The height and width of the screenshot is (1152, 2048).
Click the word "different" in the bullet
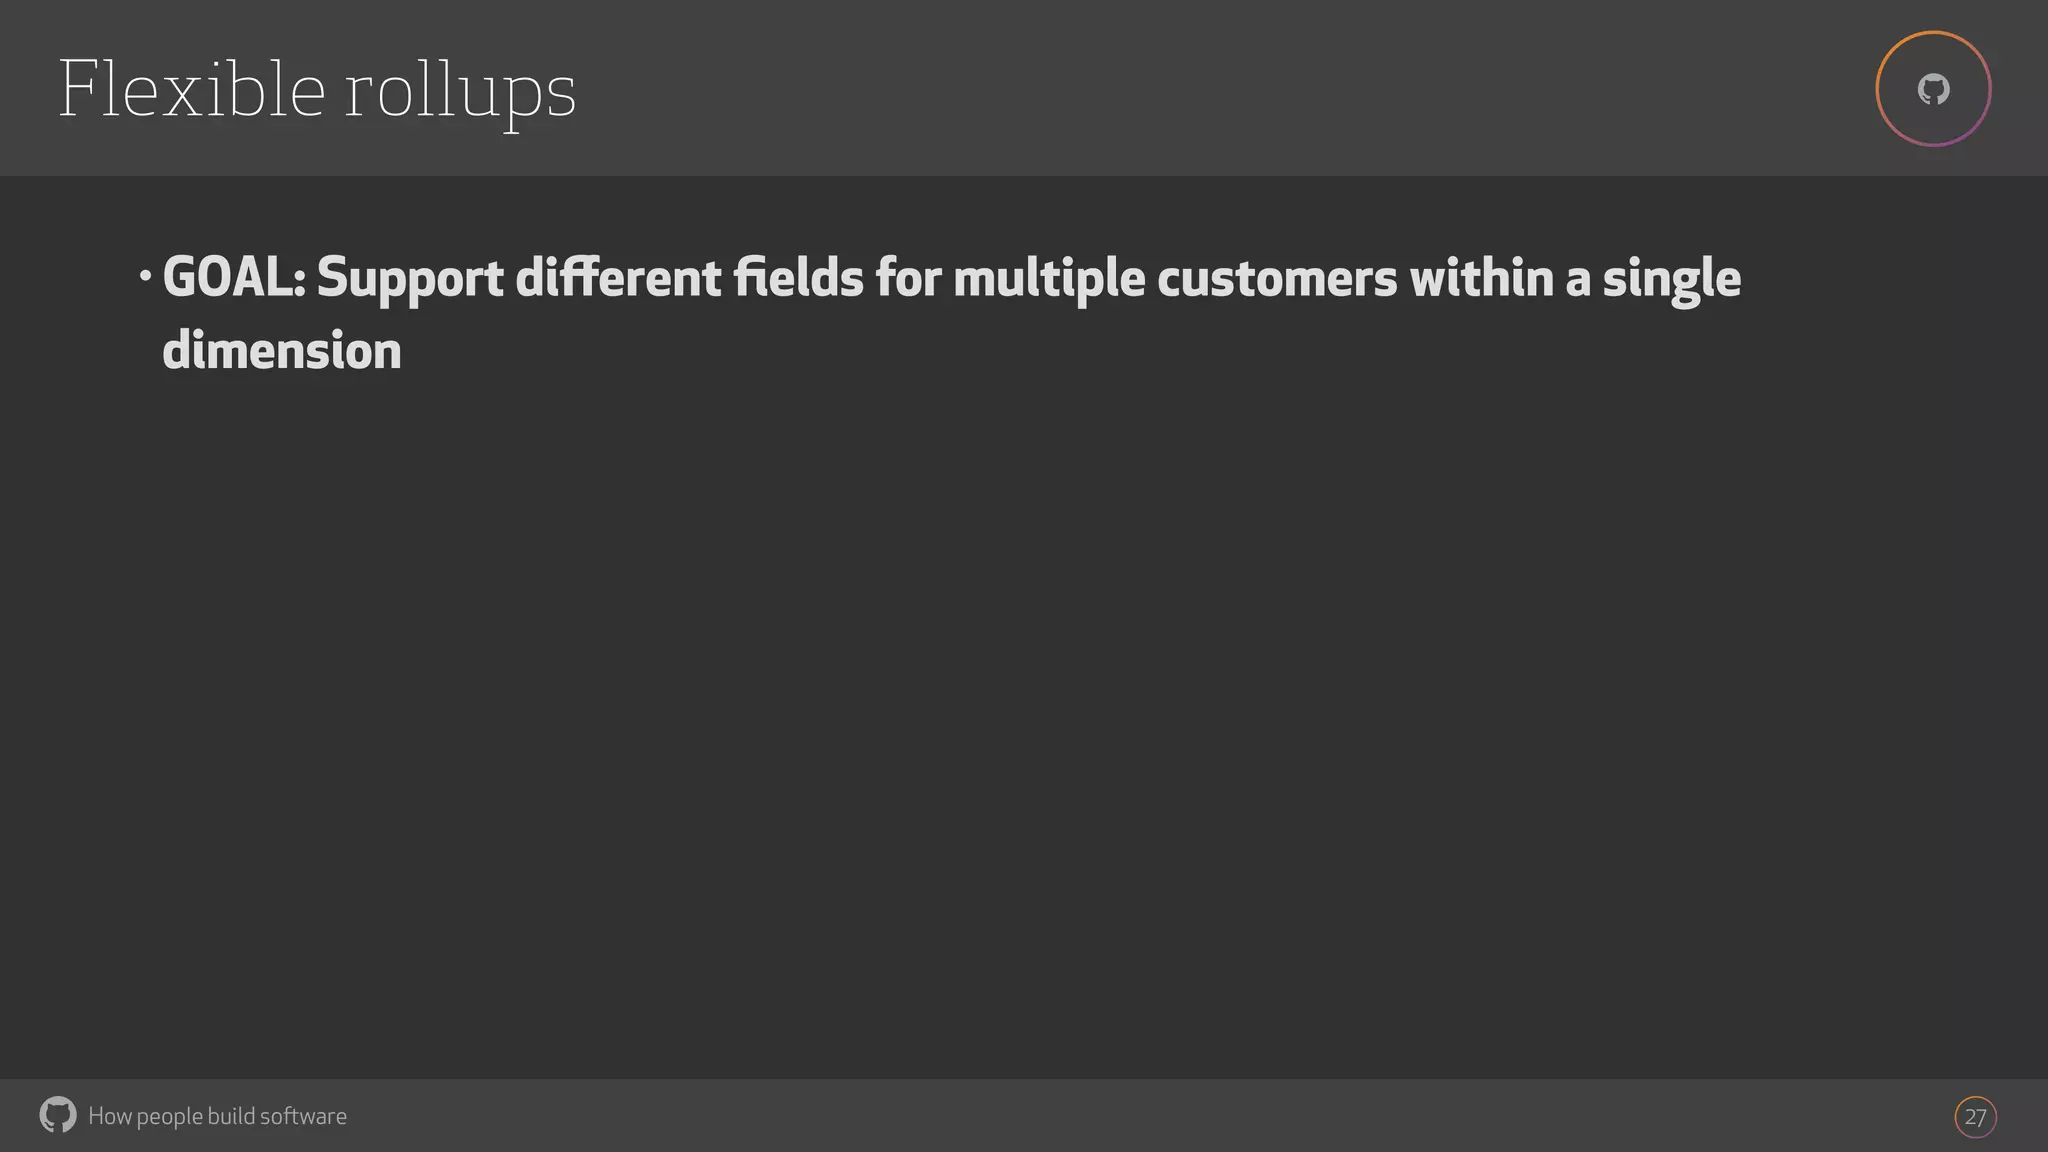coord(618,277)
